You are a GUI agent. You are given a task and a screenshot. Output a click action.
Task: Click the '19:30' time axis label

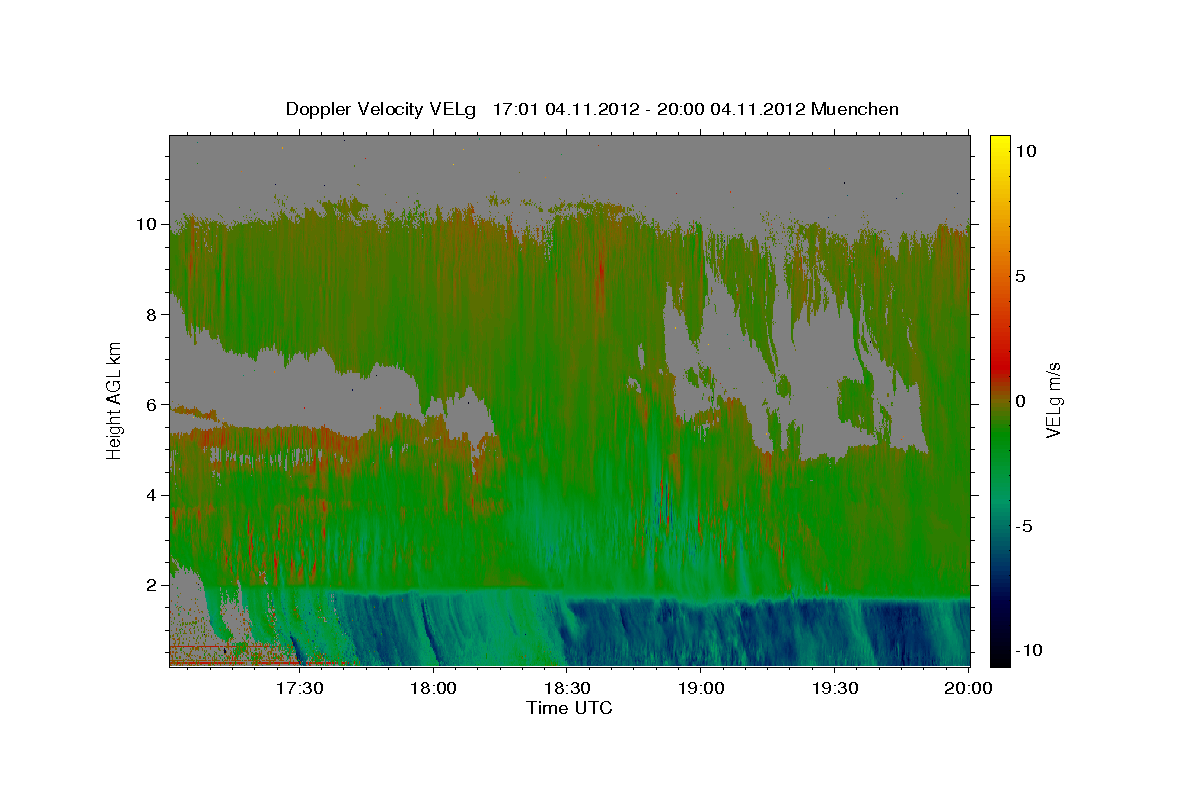(x=835, y=688)
